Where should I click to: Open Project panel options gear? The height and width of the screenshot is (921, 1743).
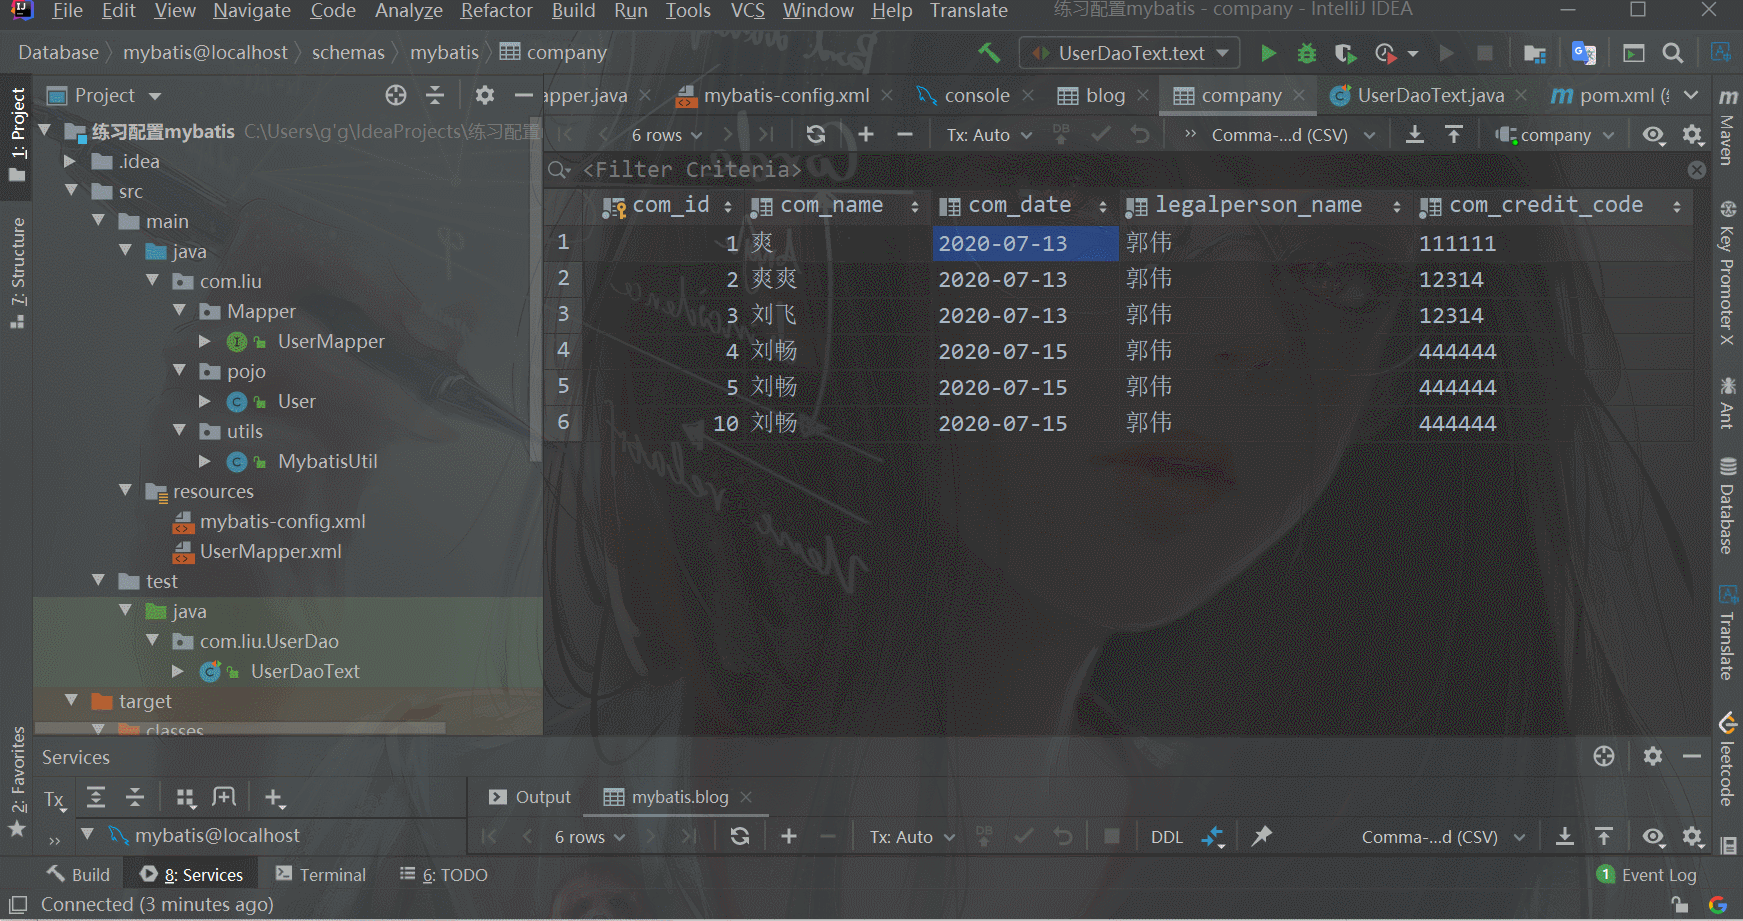pos(485,95)
